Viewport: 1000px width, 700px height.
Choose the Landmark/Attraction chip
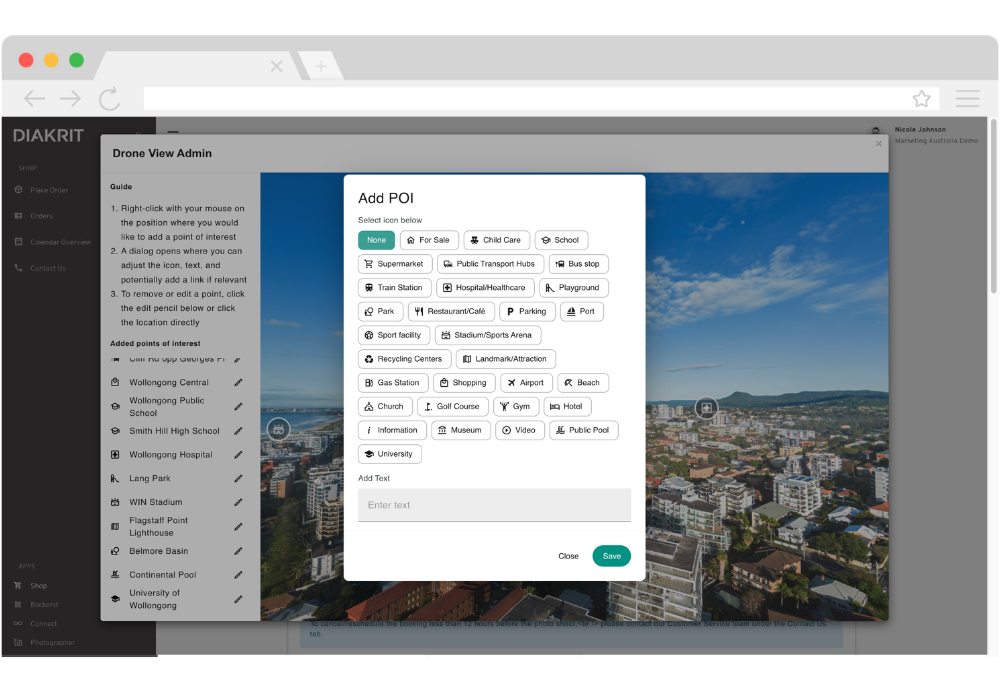506,359
